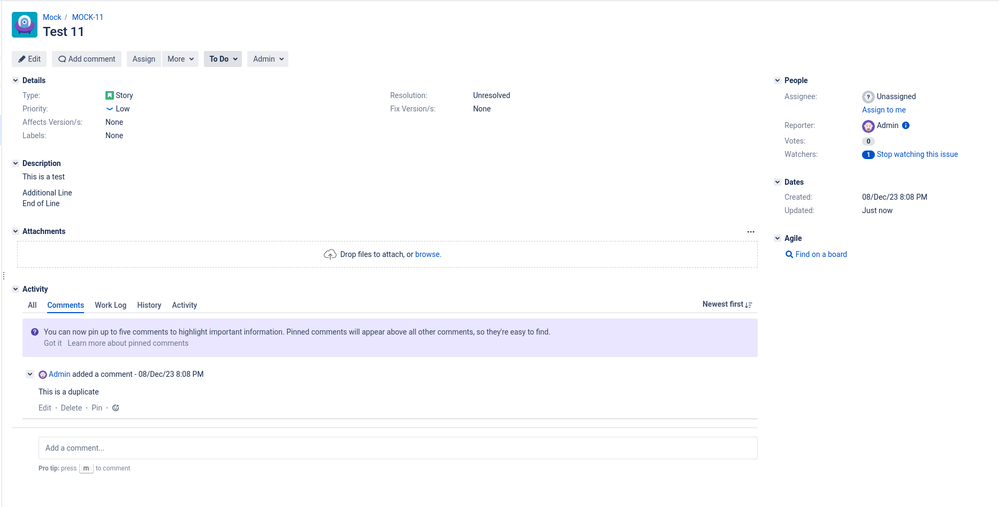Click the Updated value Just now
999x507 pixels.
(877, 211)
